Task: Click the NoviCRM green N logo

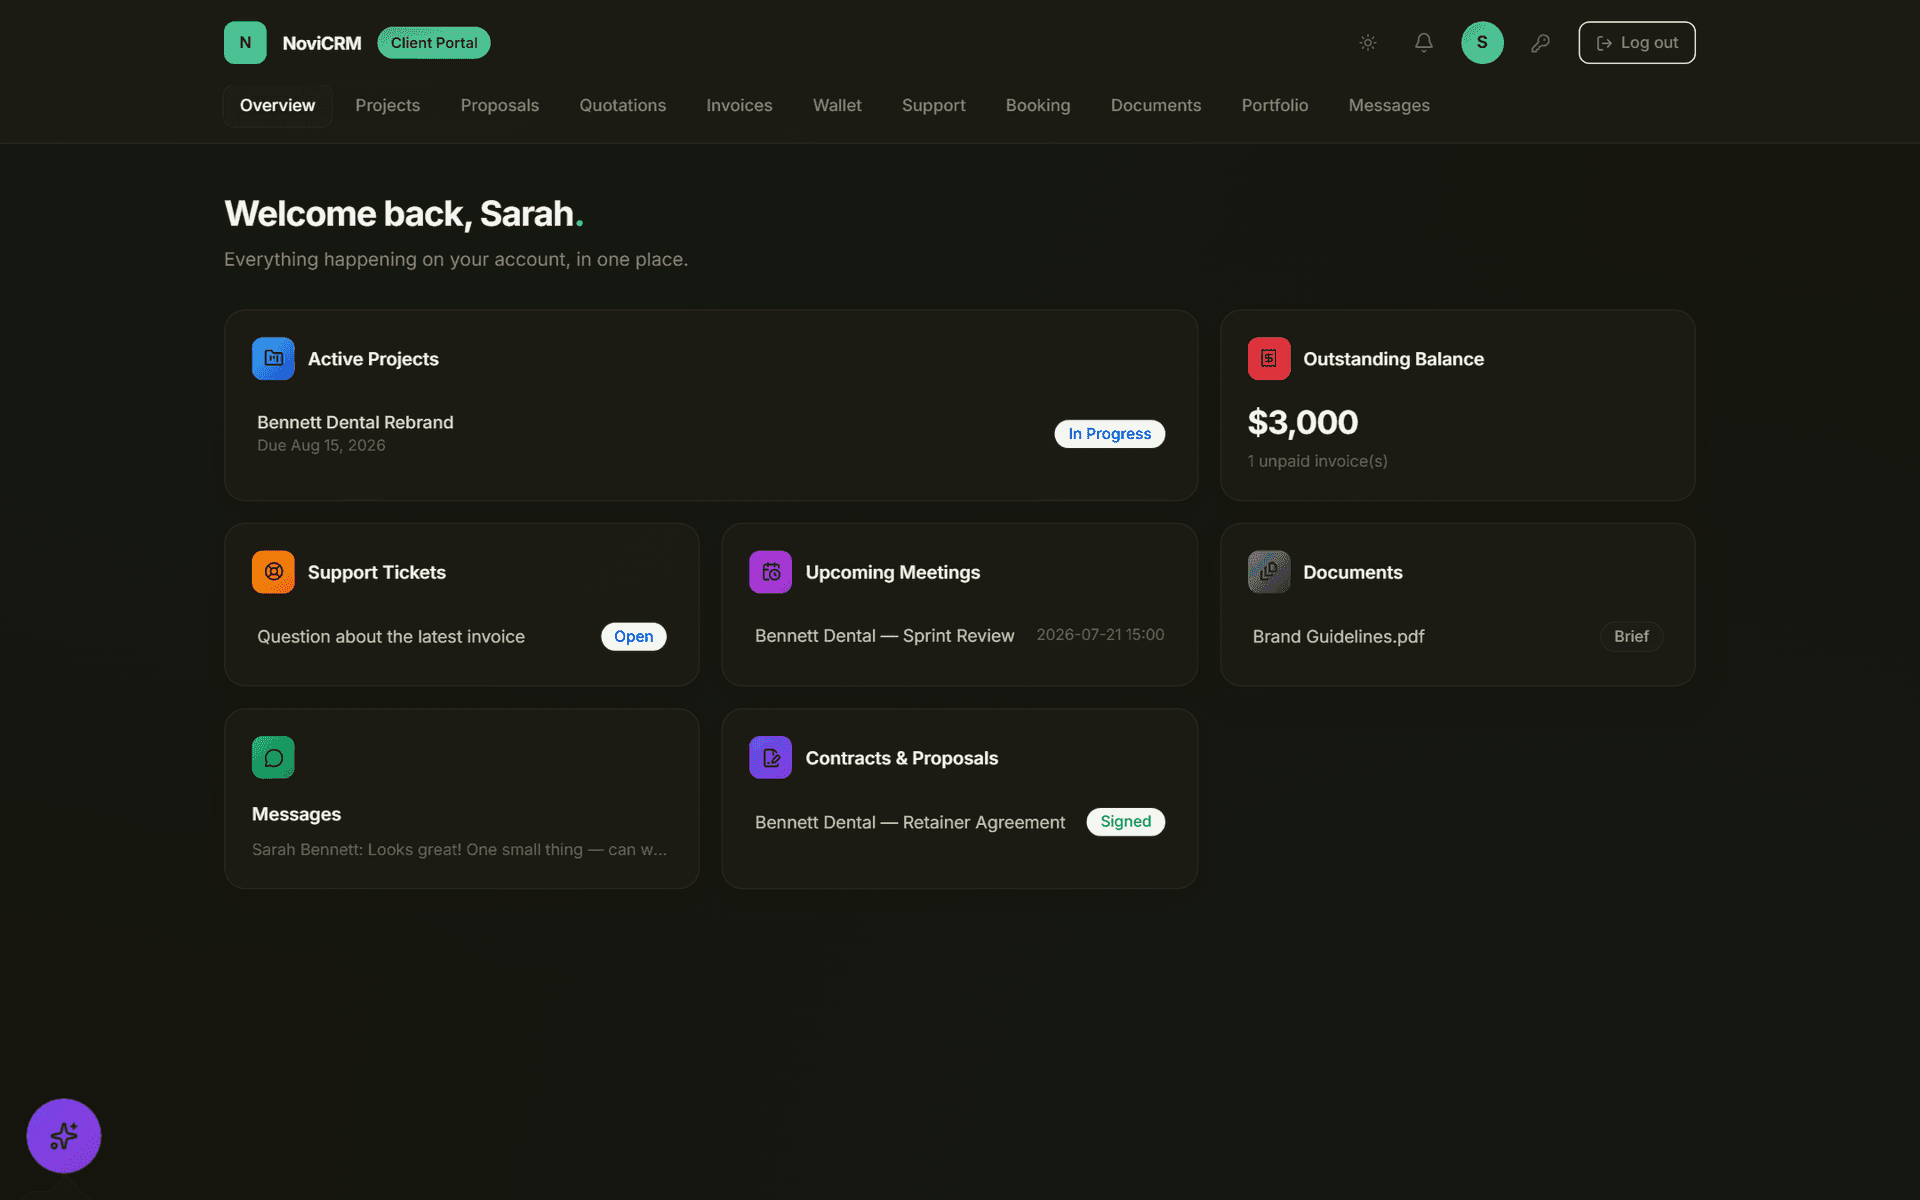Action: (x=245, y=43)
